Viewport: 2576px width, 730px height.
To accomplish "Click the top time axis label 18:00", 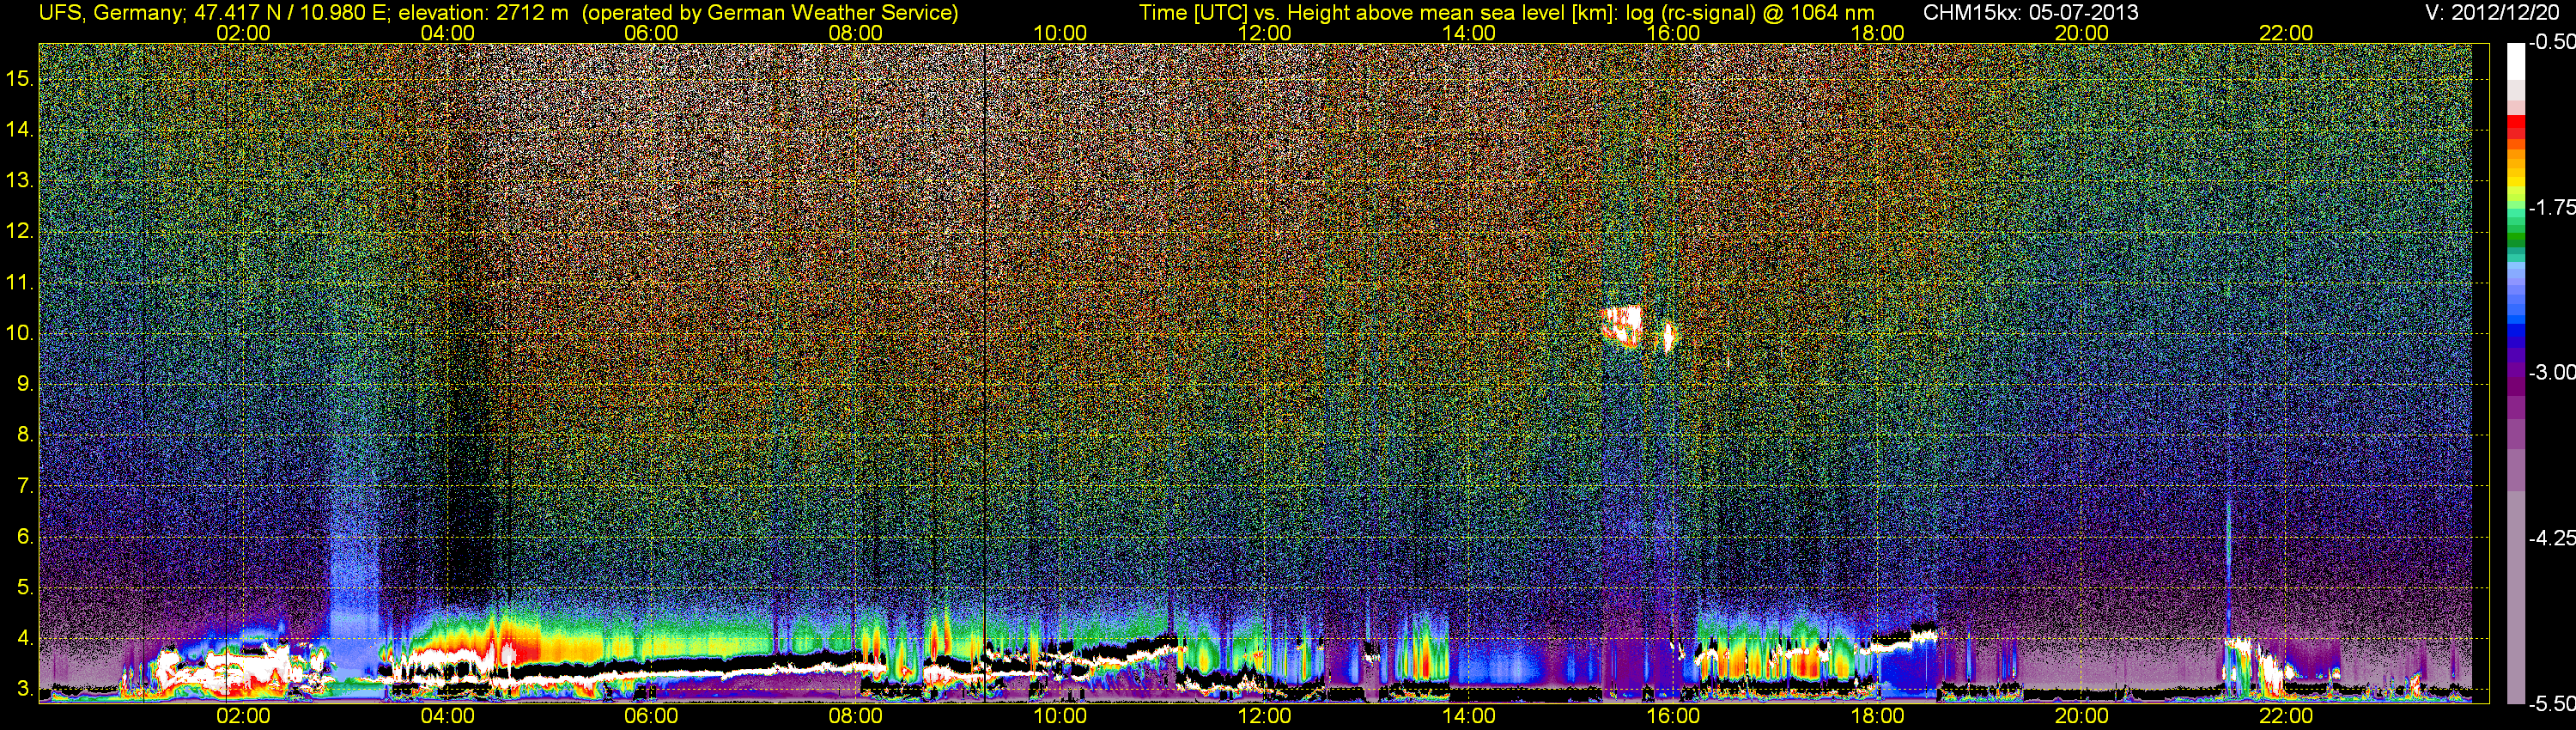I will coord(1878,33).
